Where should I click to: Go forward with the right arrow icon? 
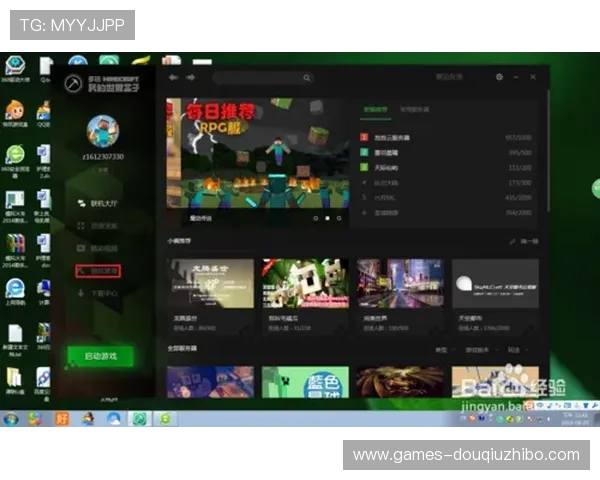tap(191, 77)
